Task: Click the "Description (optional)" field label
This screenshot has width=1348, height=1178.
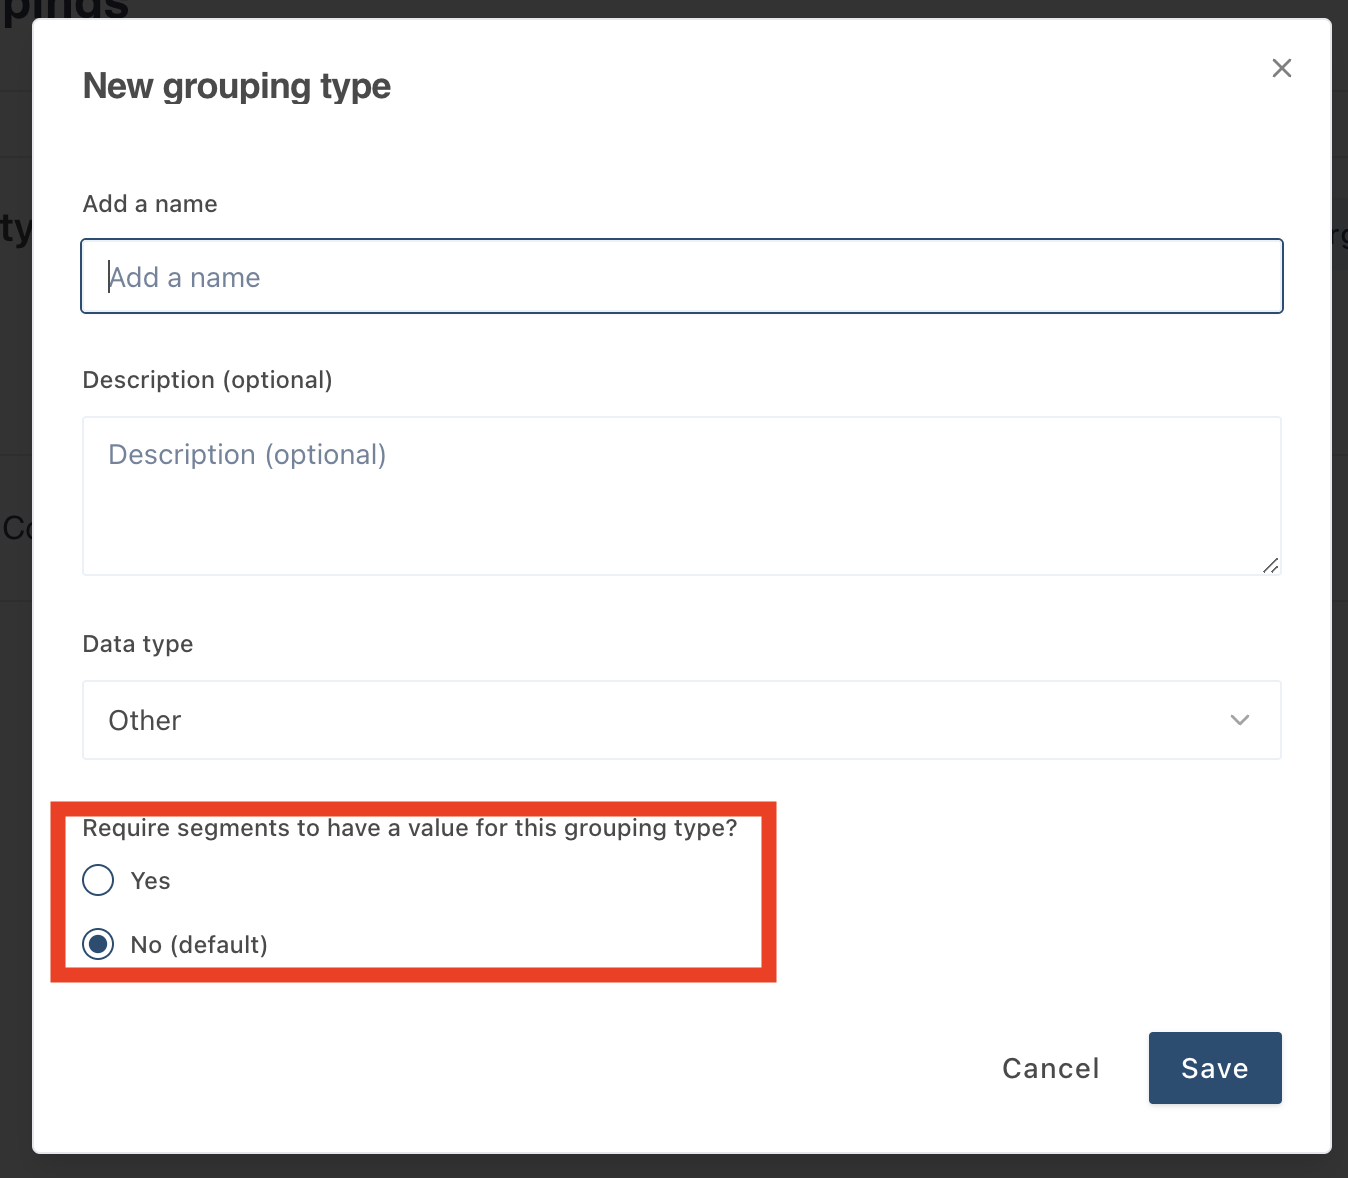Action: pos(207,380)
